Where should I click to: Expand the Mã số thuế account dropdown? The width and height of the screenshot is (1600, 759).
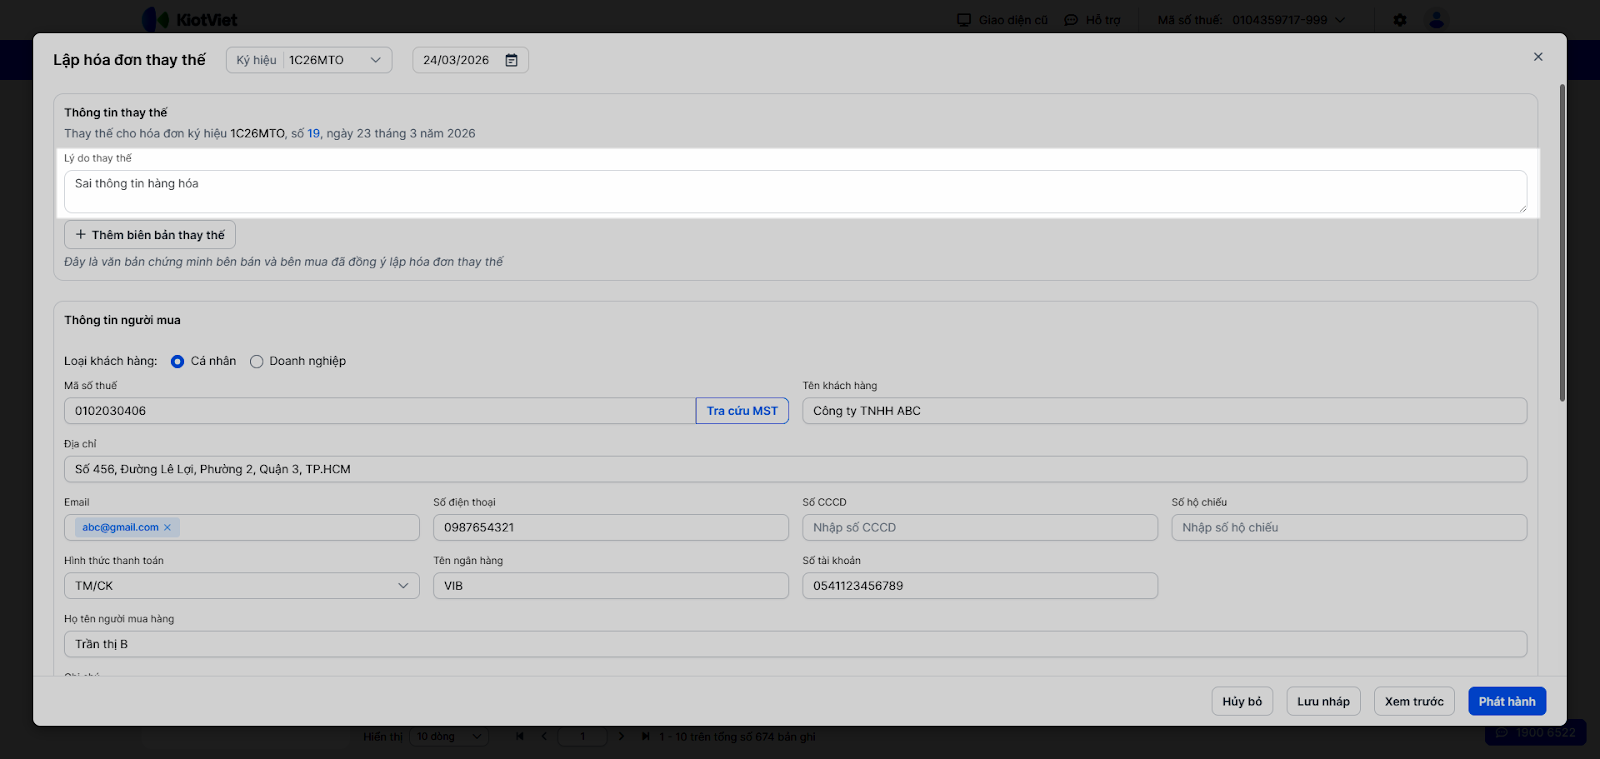(1340, 20)
